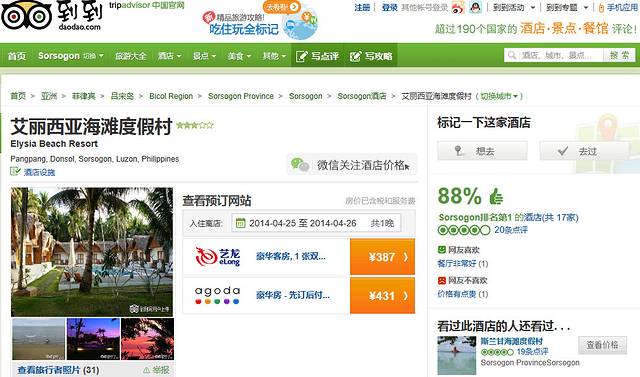
Task: Click the eLong logo
Action: [218, 257]
